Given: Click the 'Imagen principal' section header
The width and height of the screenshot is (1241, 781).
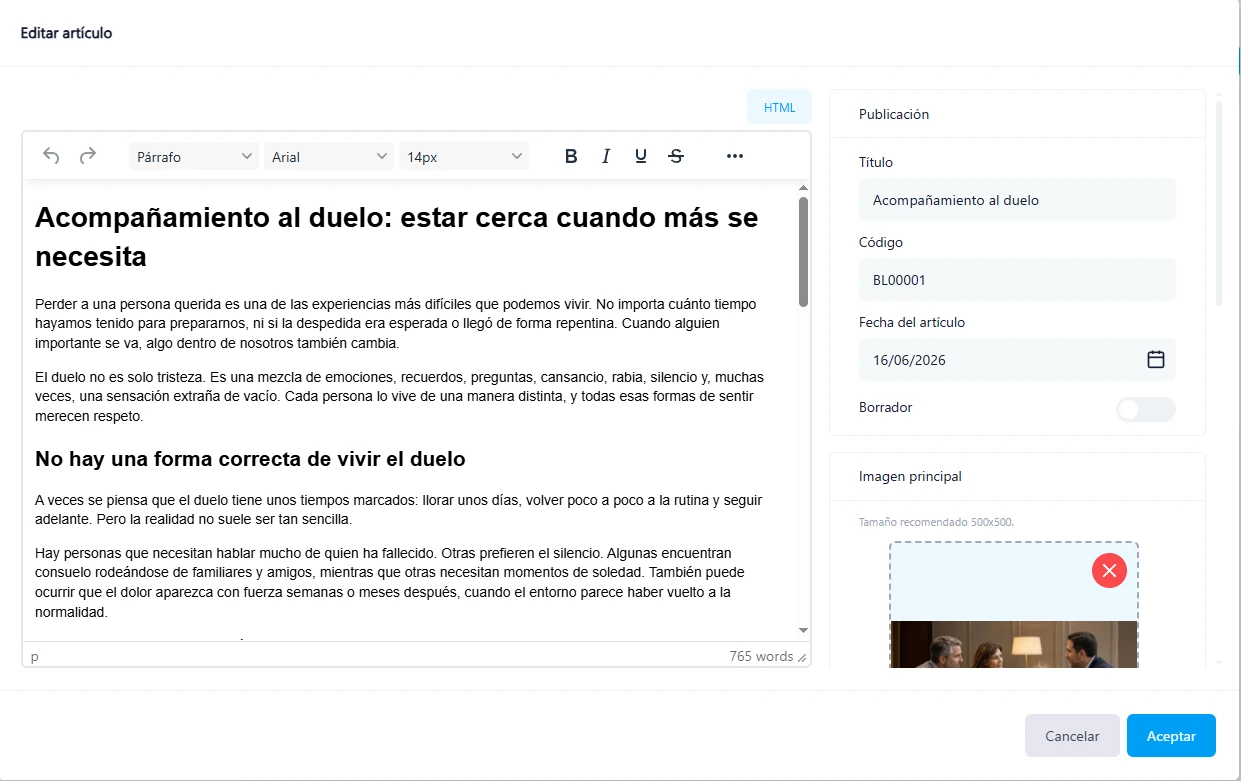Looking at the screenshot, I should pos(910,476).
